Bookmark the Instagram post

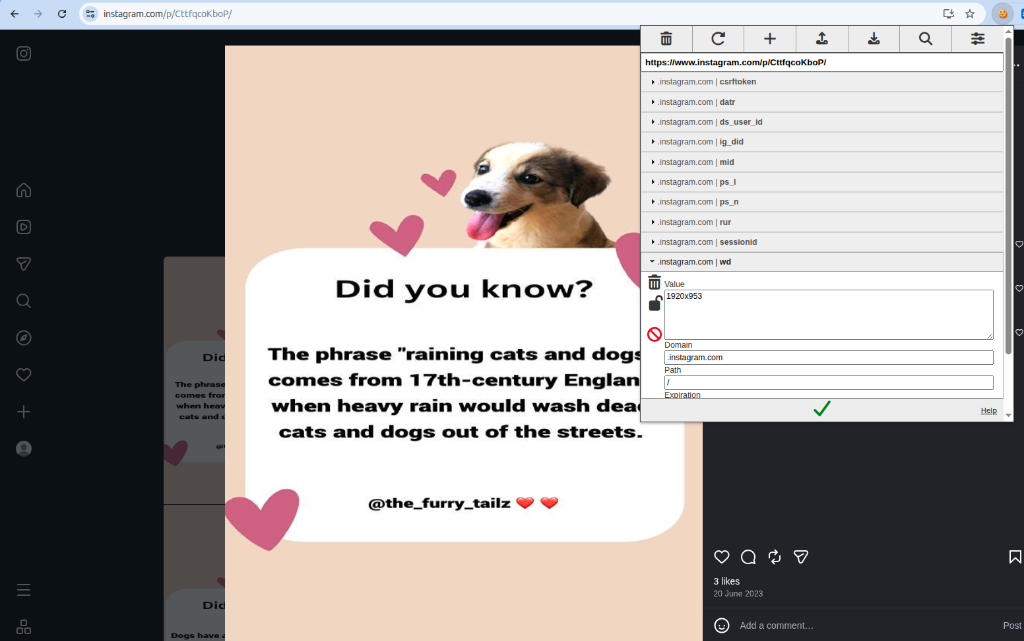[x=1015, y=557]
